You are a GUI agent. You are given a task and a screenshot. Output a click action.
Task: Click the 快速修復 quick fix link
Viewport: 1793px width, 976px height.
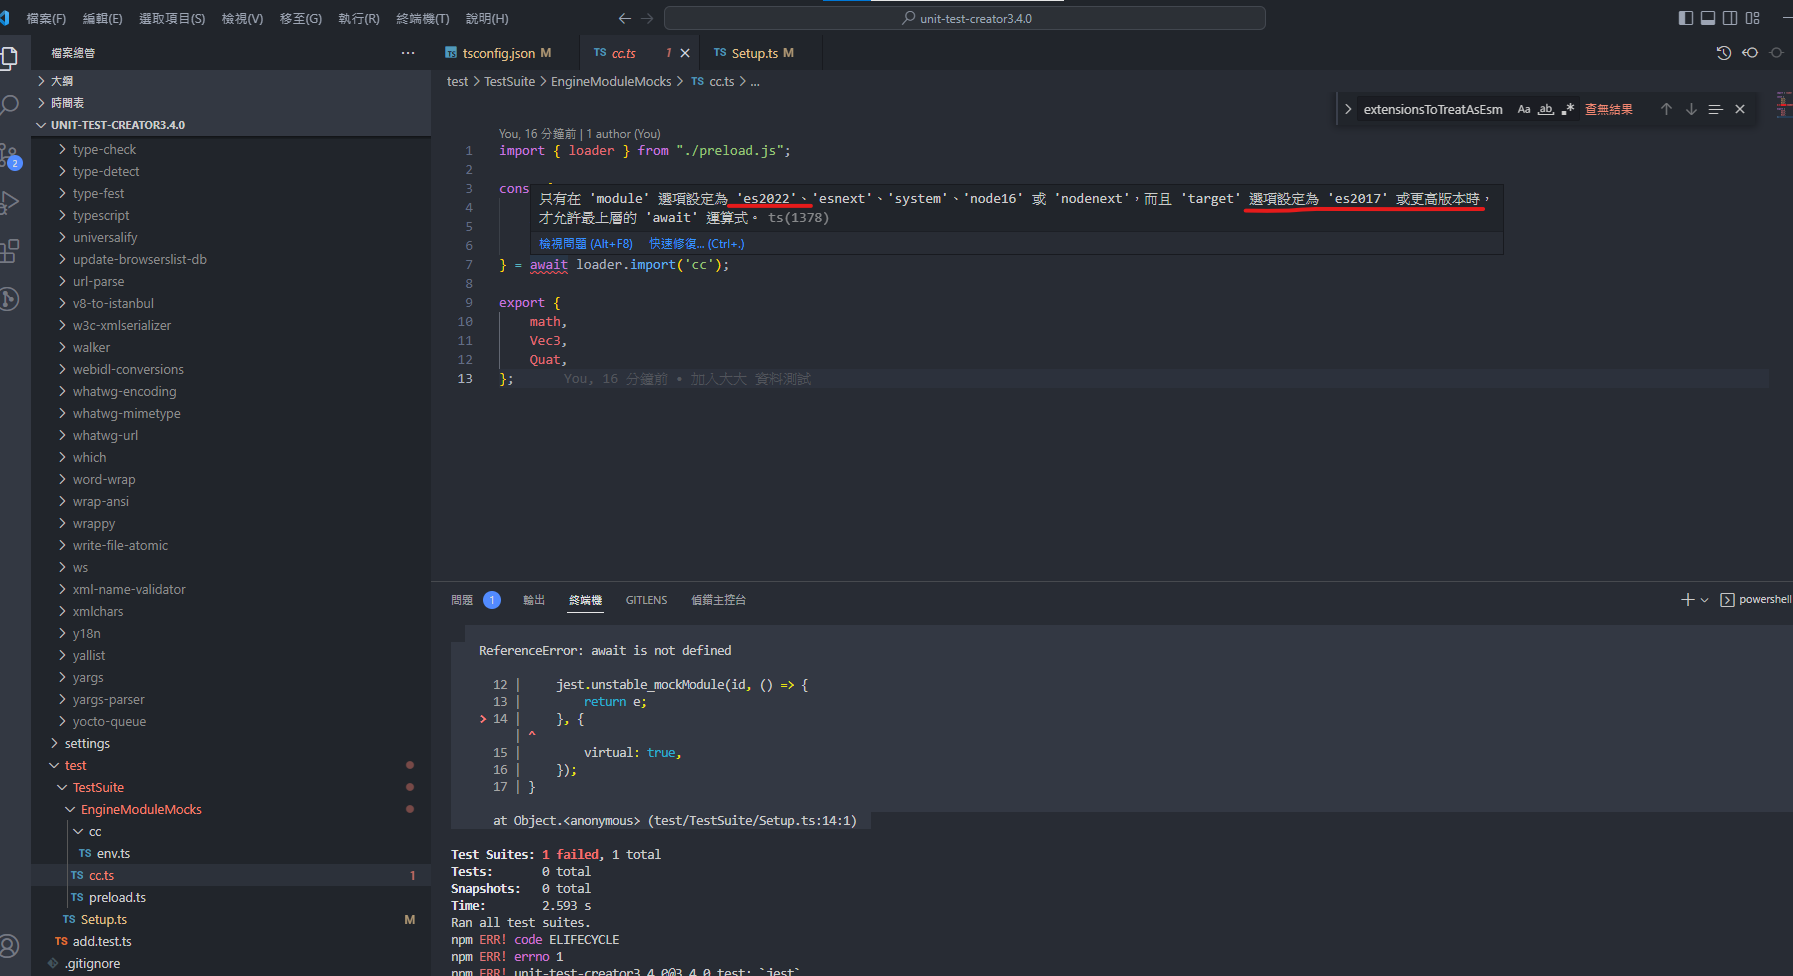click(696, 244)
